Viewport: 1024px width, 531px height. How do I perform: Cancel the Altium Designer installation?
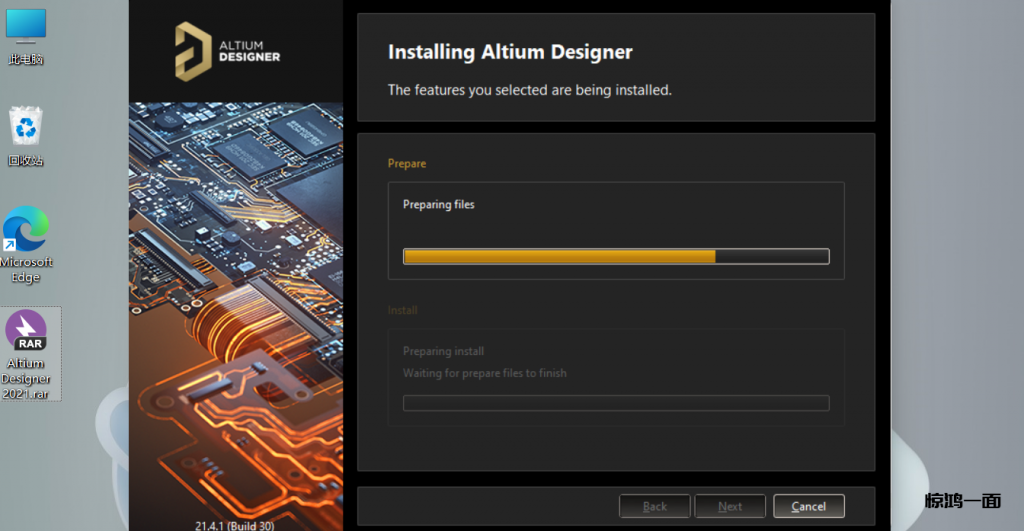(x=808, y=506)
